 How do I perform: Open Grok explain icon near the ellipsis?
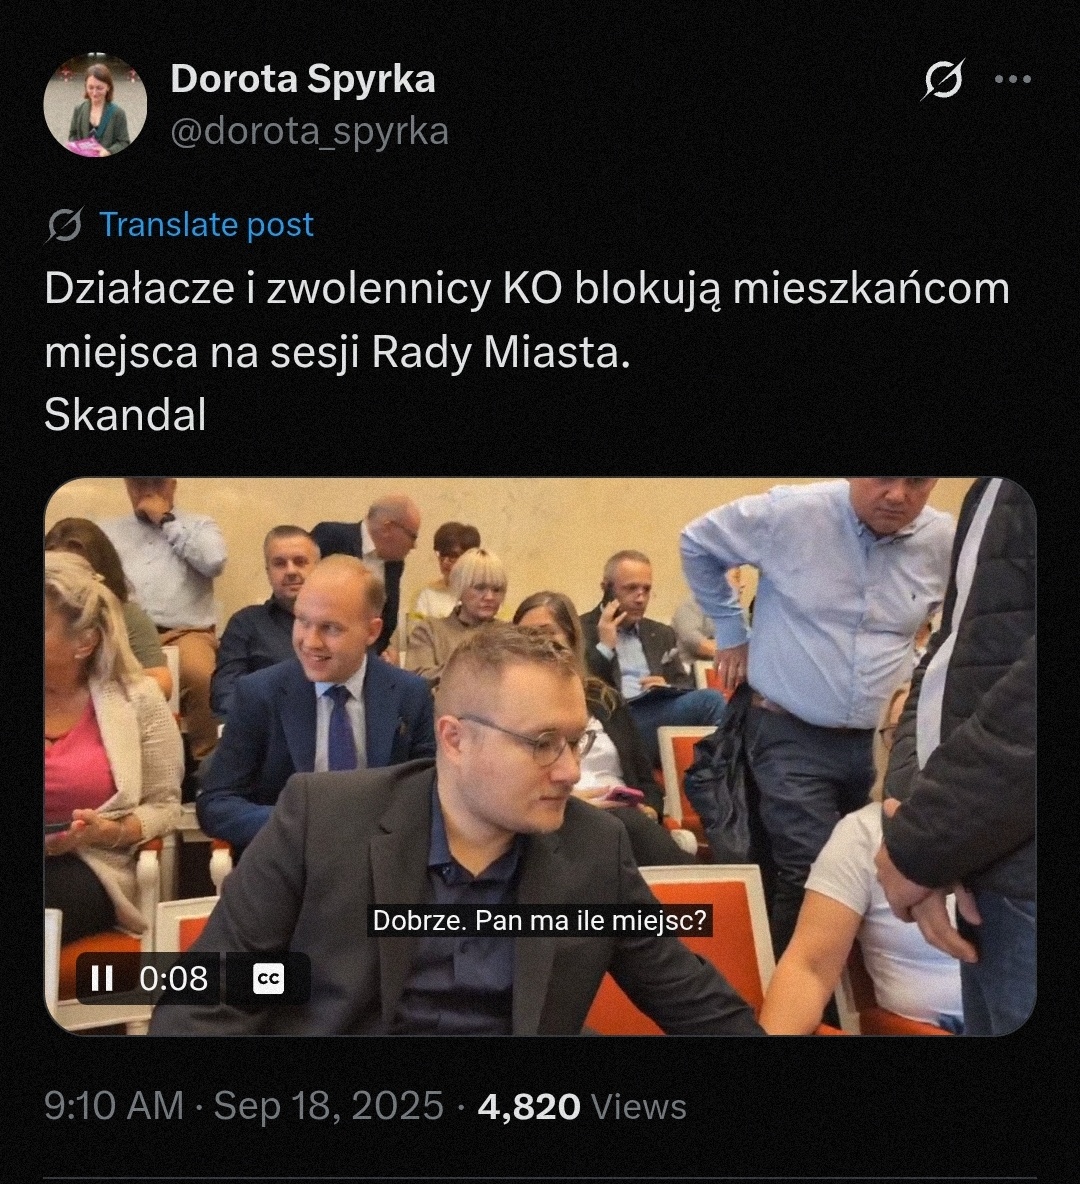tap(943, 79)
